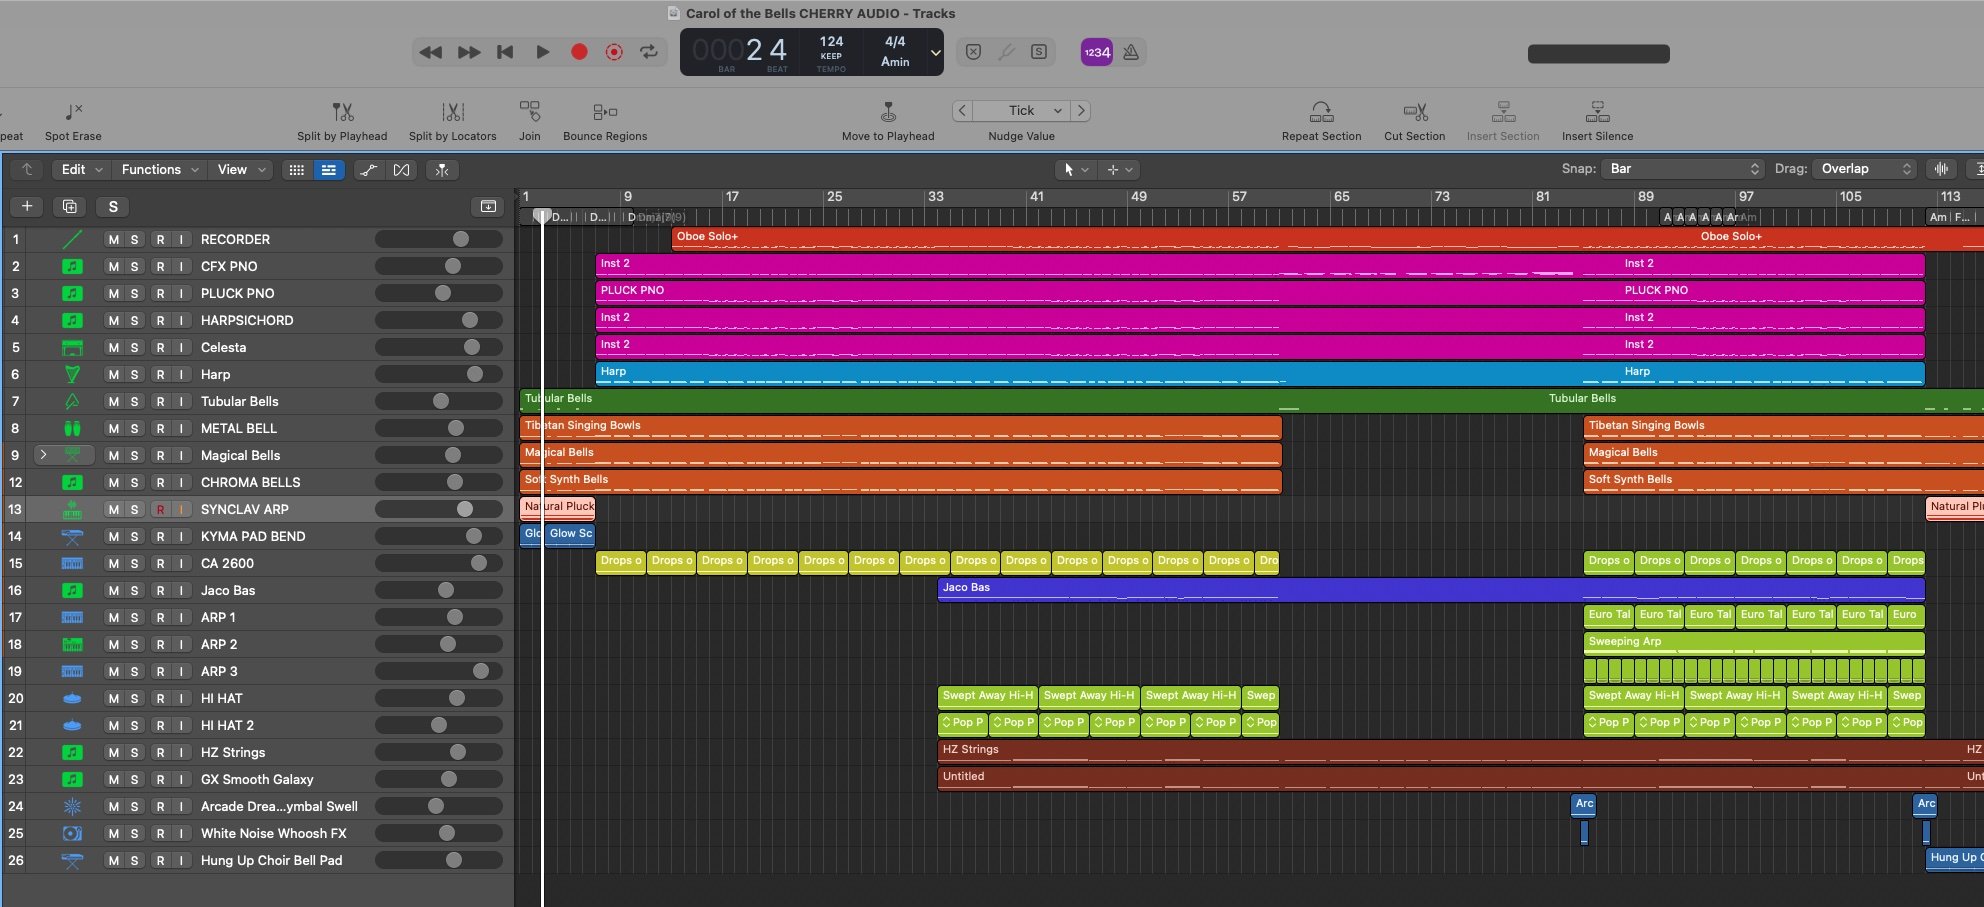Solo the Harp track
This screenshot has height=907, width=1984.
point(135,375)
